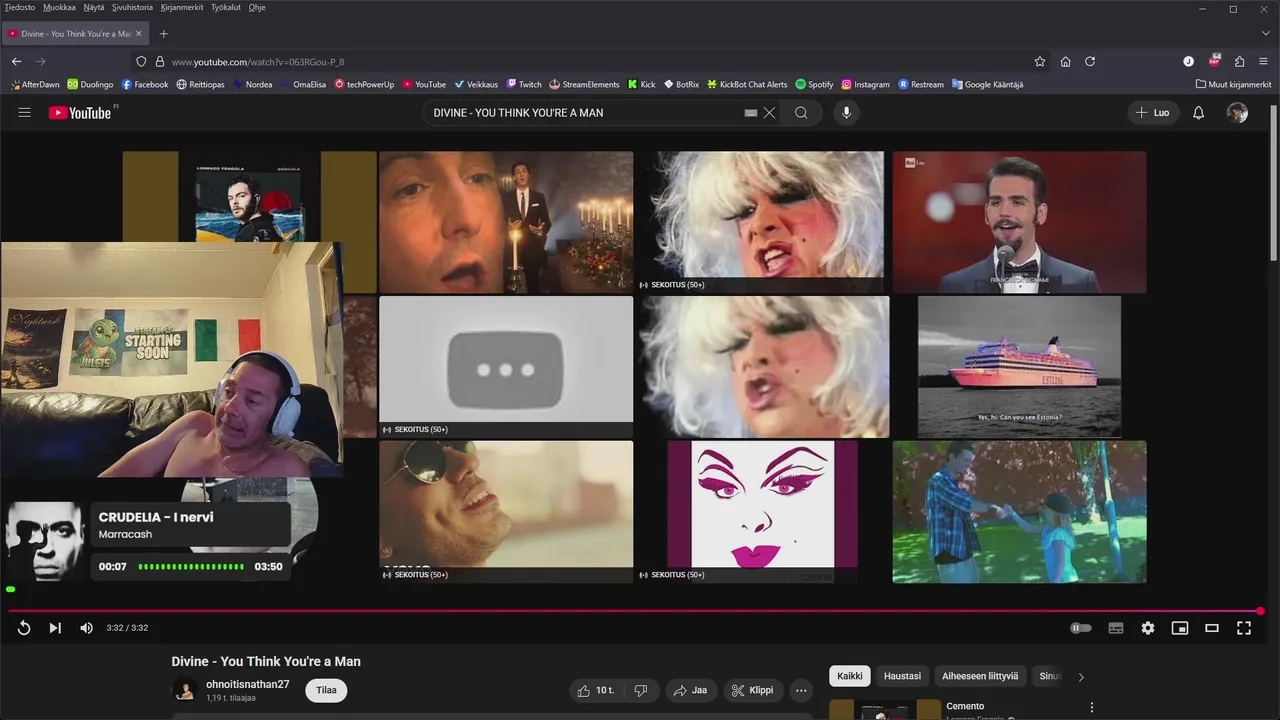Replay the video with the replay icon

click(x=24, y=628)
